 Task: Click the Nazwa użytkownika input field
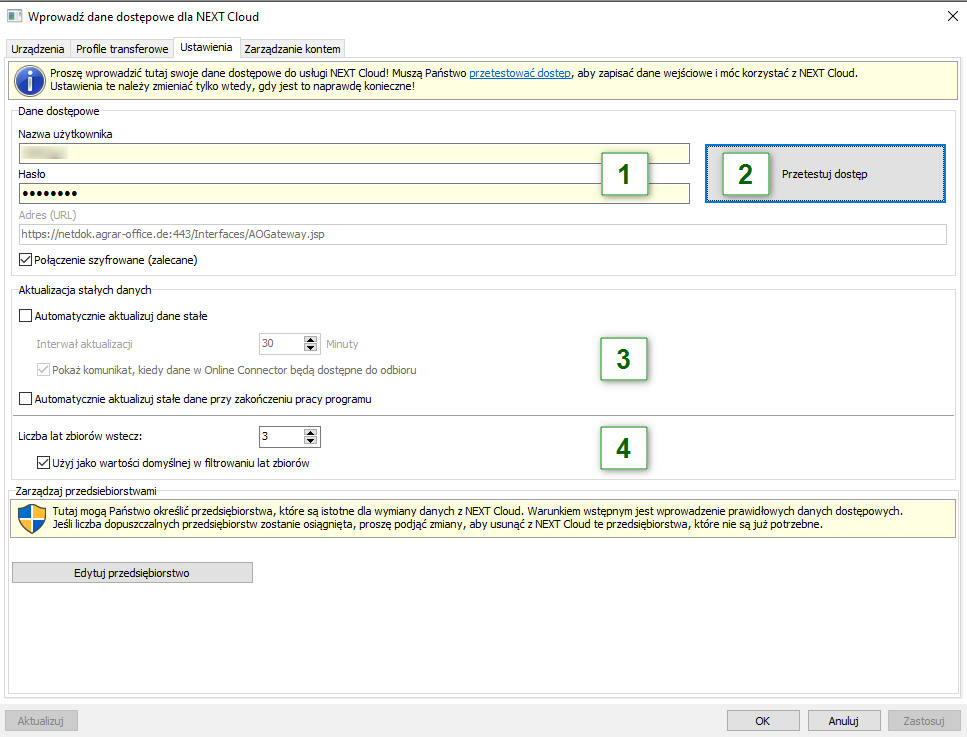click(x=354, y=153)
